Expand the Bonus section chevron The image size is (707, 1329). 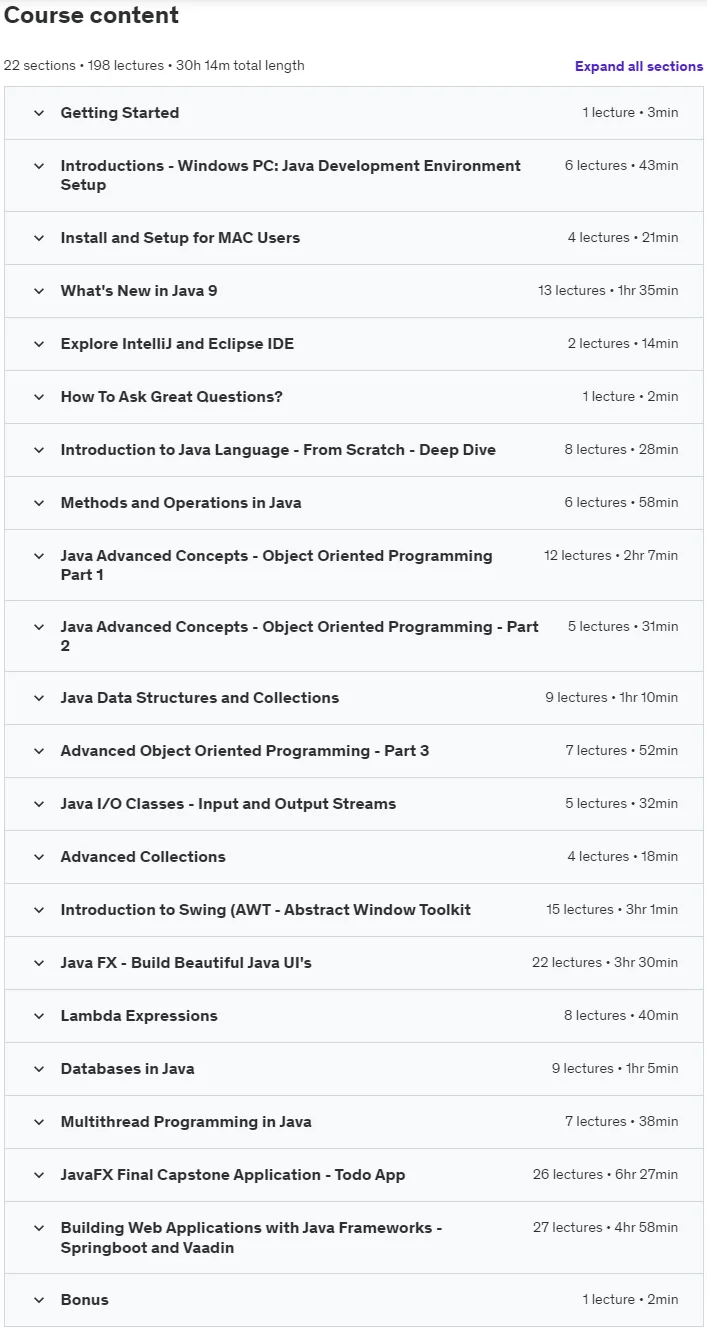[39, 1300]
